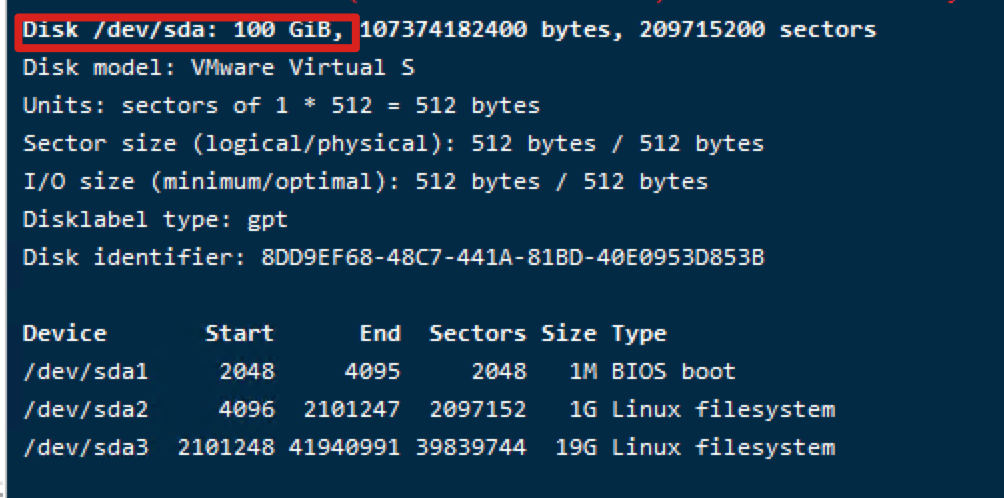This screenshot has height=498, width=1004.
Task: Click the I/O size minimum/optimal line
Action: pyautogui.click(x=365, y=182)
